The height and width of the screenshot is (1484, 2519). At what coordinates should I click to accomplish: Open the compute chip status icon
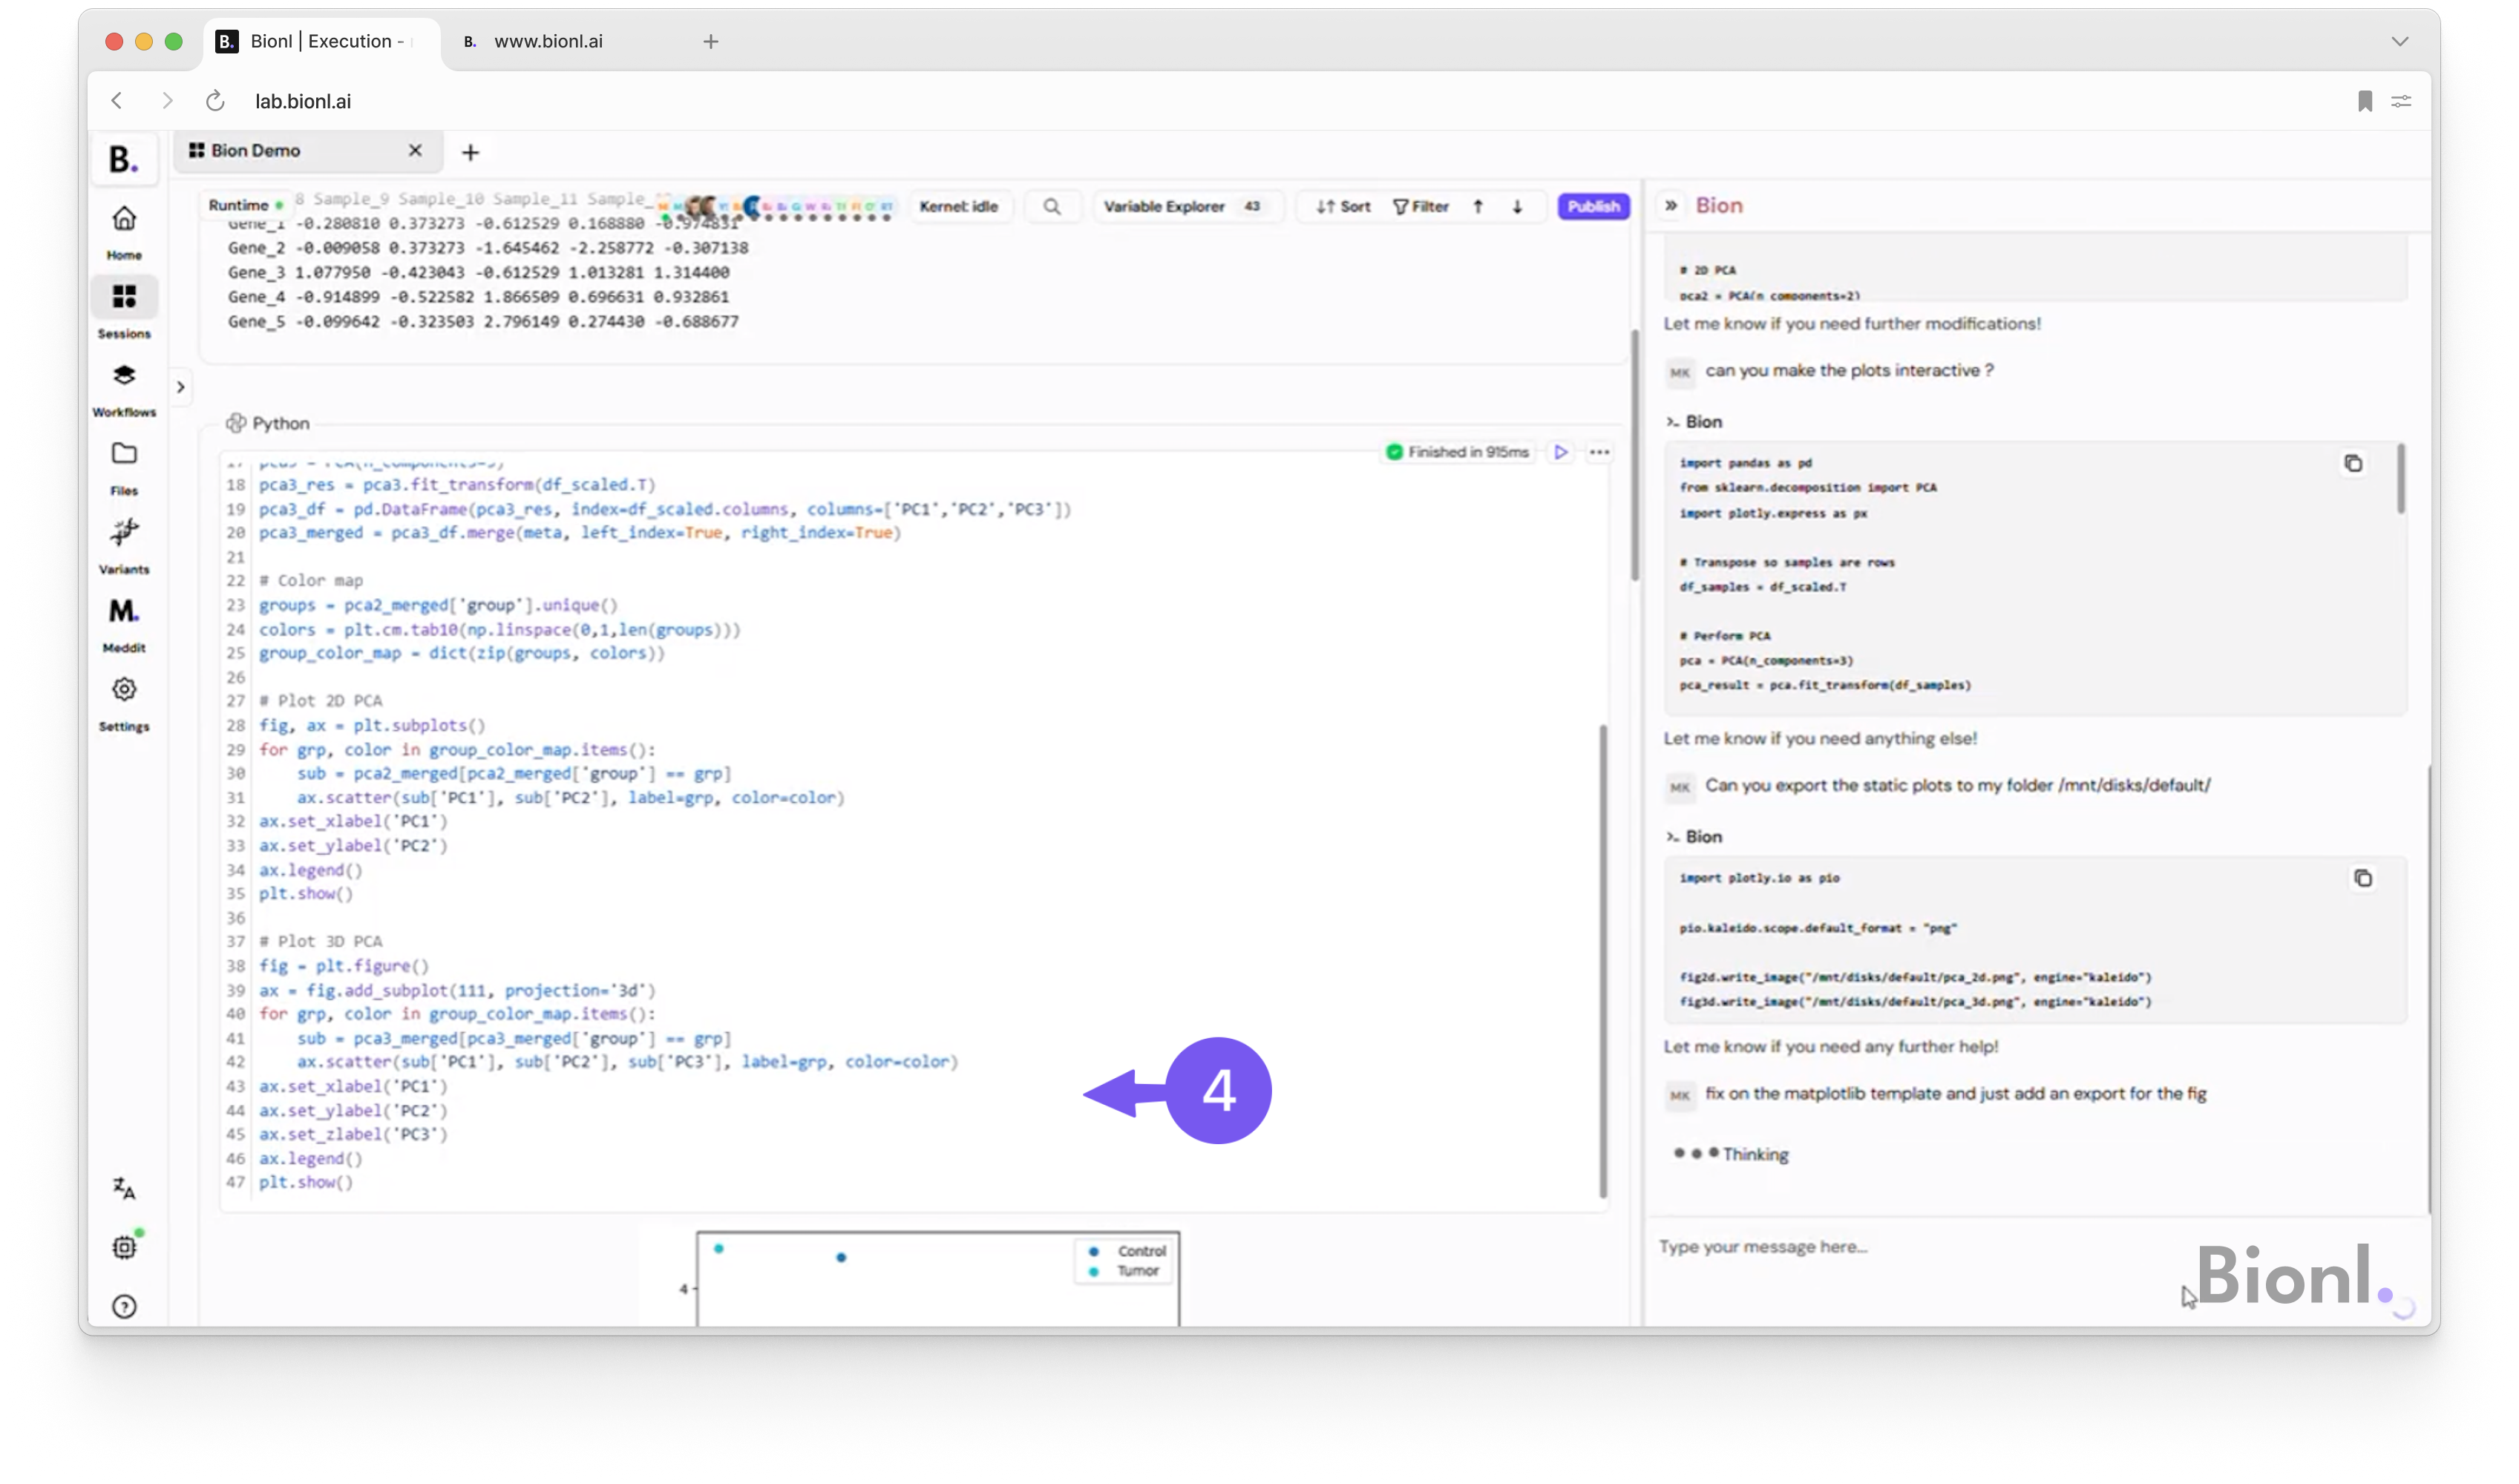124,1246
